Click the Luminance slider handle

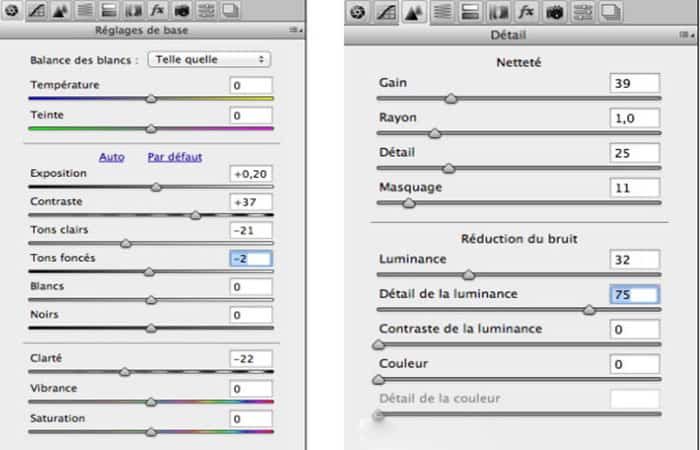[468, 275]
